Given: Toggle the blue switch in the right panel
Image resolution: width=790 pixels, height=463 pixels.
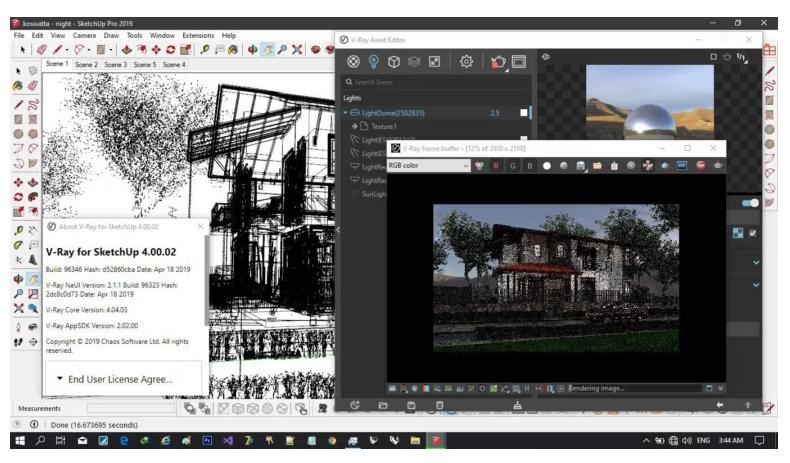Looking at the screenshot, I should pyautogui.click(x=750, y=203).
